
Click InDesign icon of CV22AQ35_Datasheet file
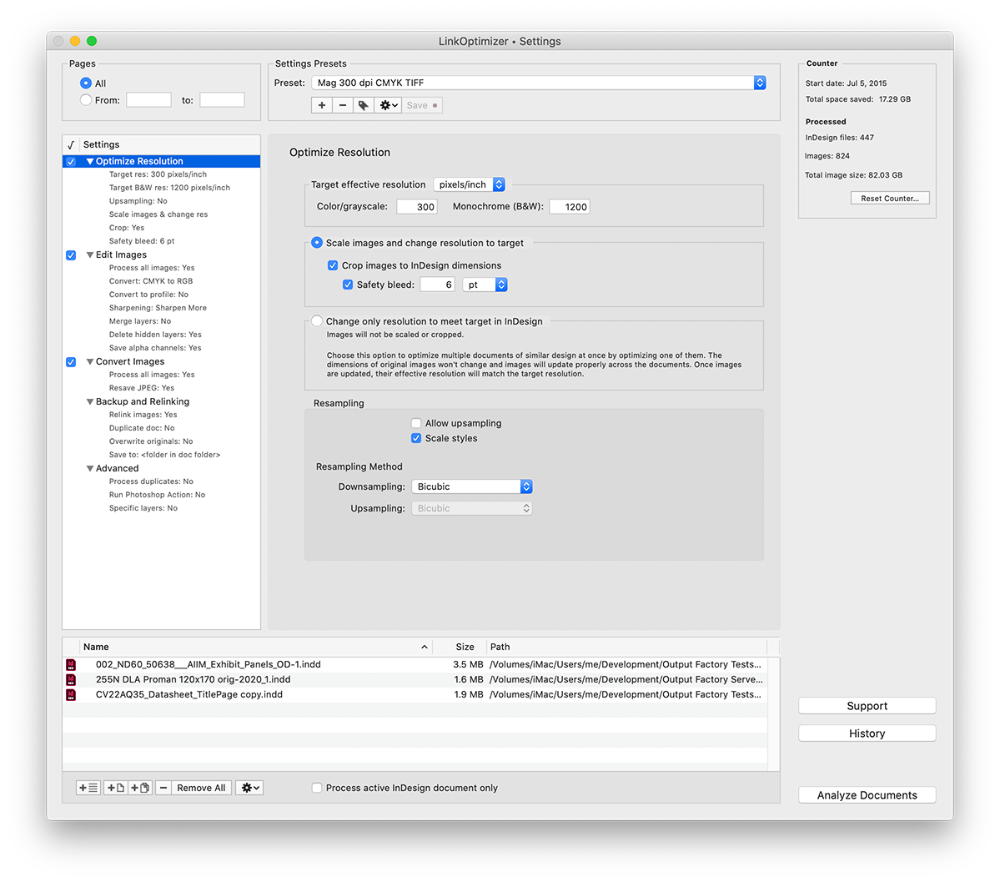(x=71, y=695)
